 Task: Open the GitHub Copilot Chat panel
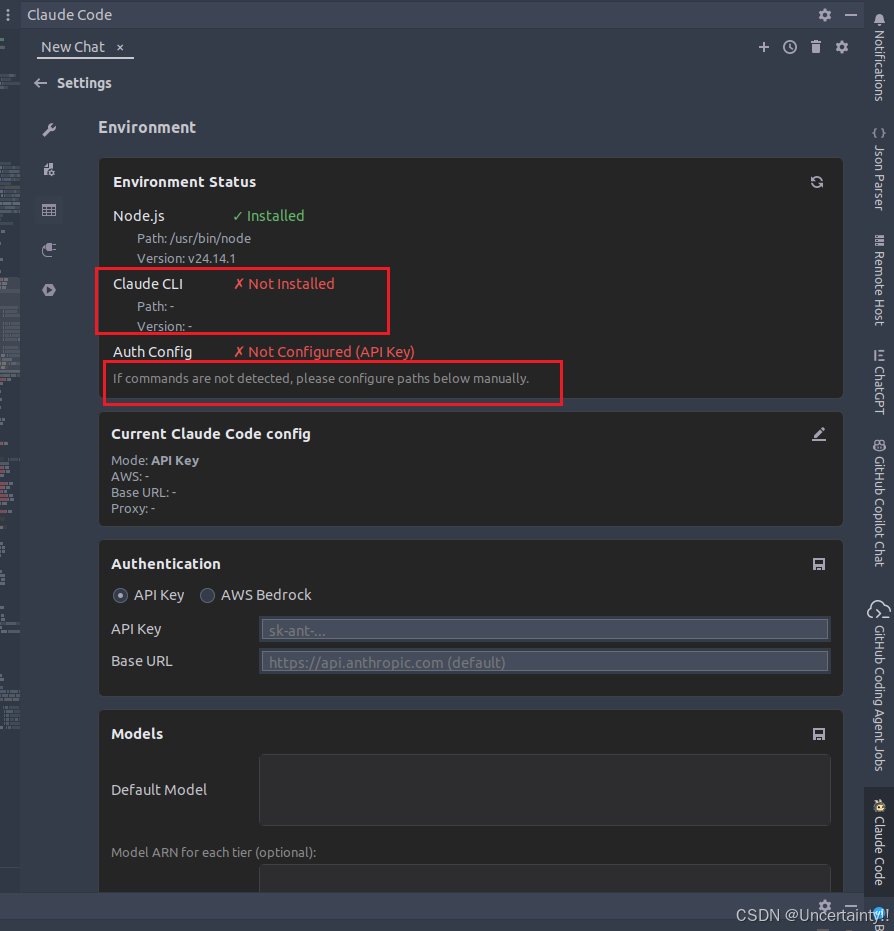click(879, 503)
